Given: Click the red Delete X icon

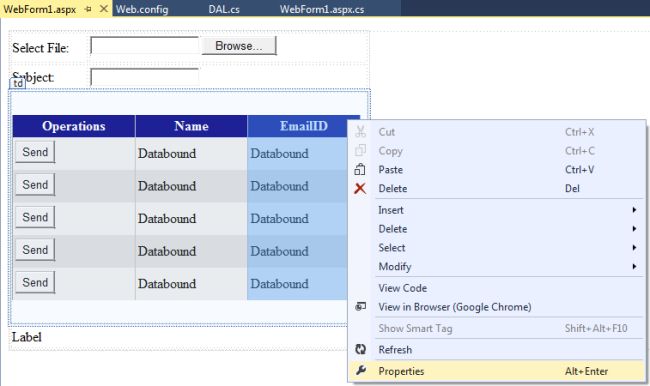Looking at the screenshot, I should (360, 188).
